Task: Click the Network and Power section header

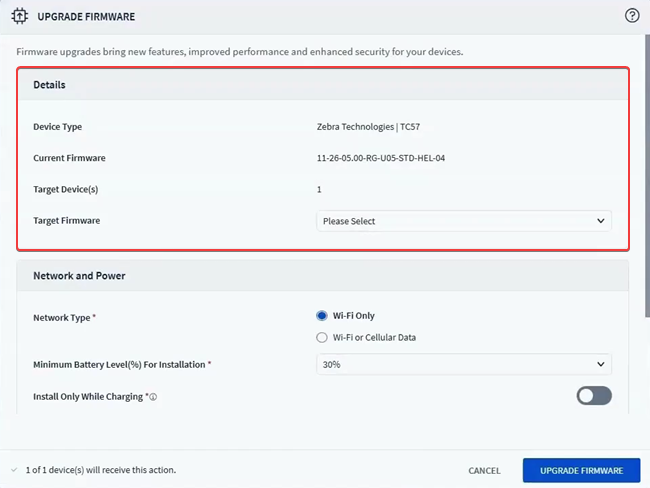Action: [x=79, y=275]
